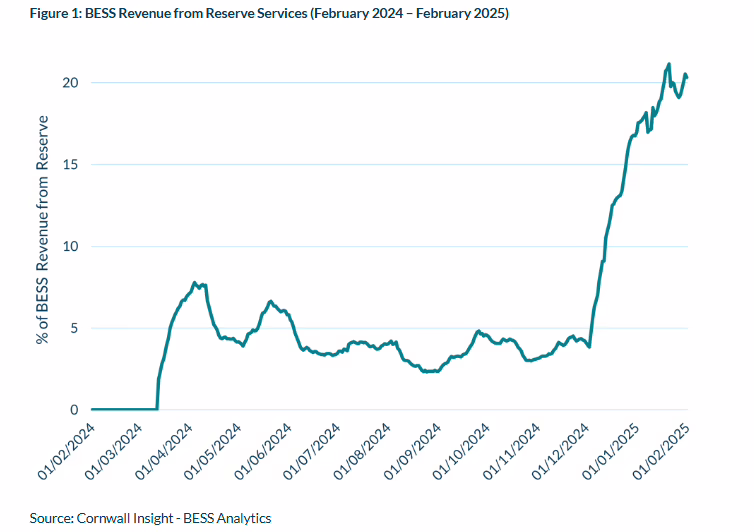This screenshot has width=754, height=532.
Task: Click the Cornwall Insight source text
Action: pos(150,518)
